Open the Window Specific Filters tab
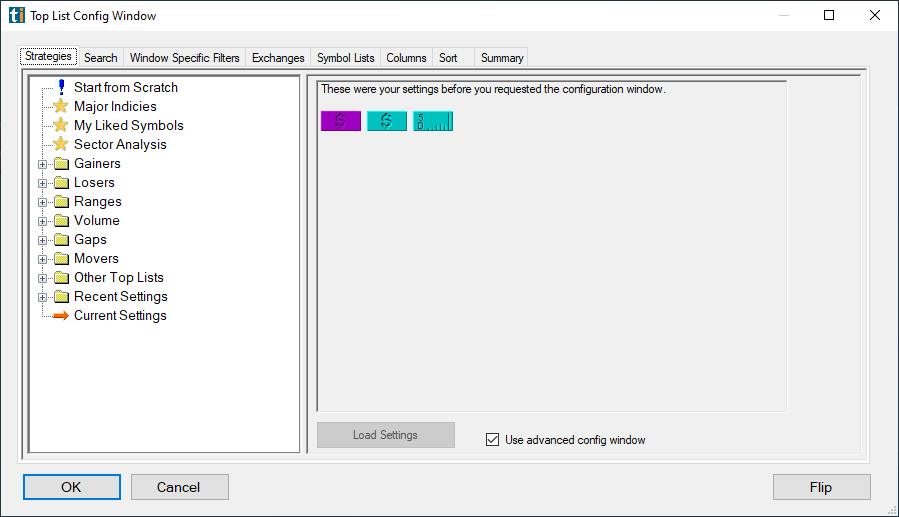Image resolution: width=899 pixels, height=517 pixels. [185, 58]
